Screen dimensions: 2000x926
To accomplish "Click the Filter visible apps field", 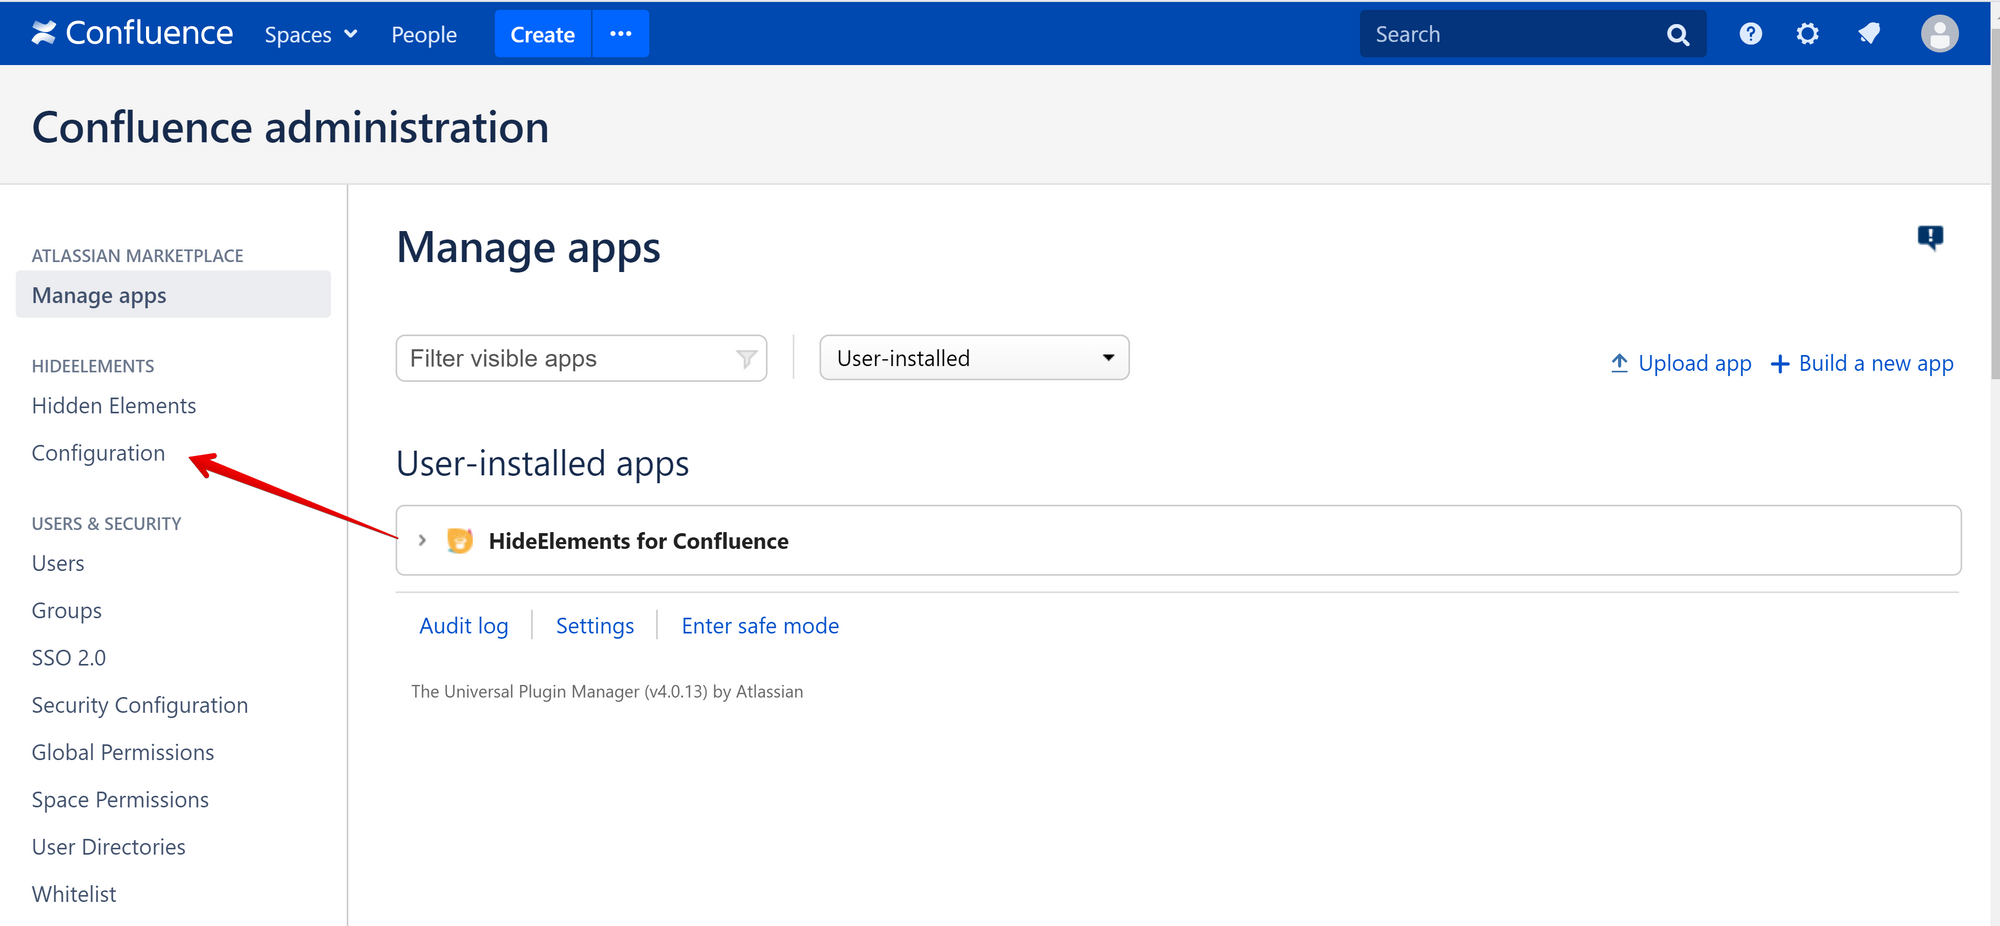I will point(581,358).
